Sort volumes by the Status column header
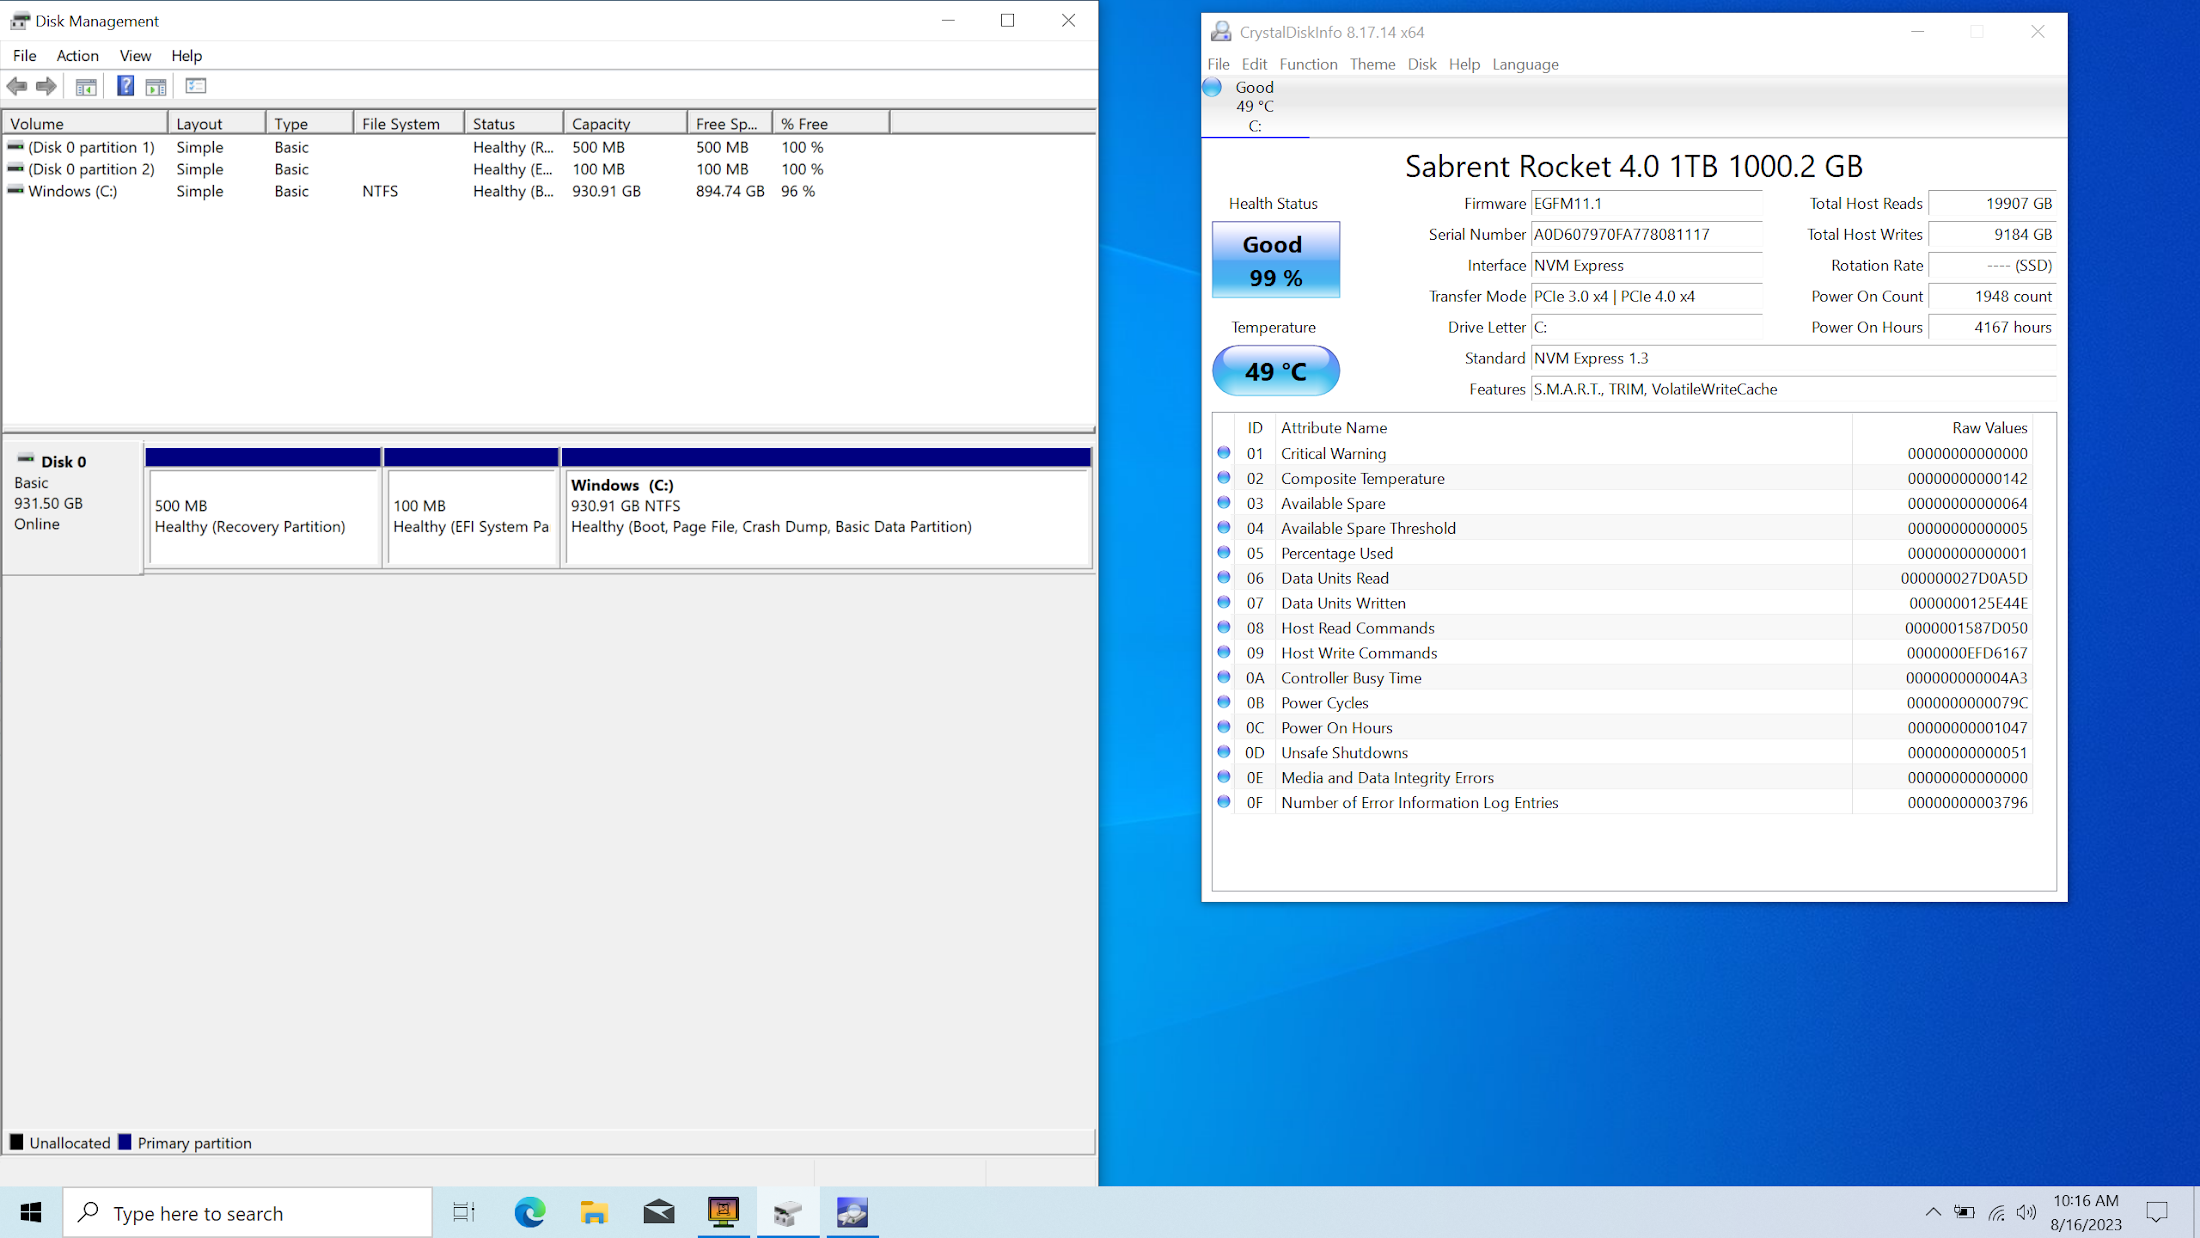The height and width of the screenshot is (1238, 2200). [514, 123]
